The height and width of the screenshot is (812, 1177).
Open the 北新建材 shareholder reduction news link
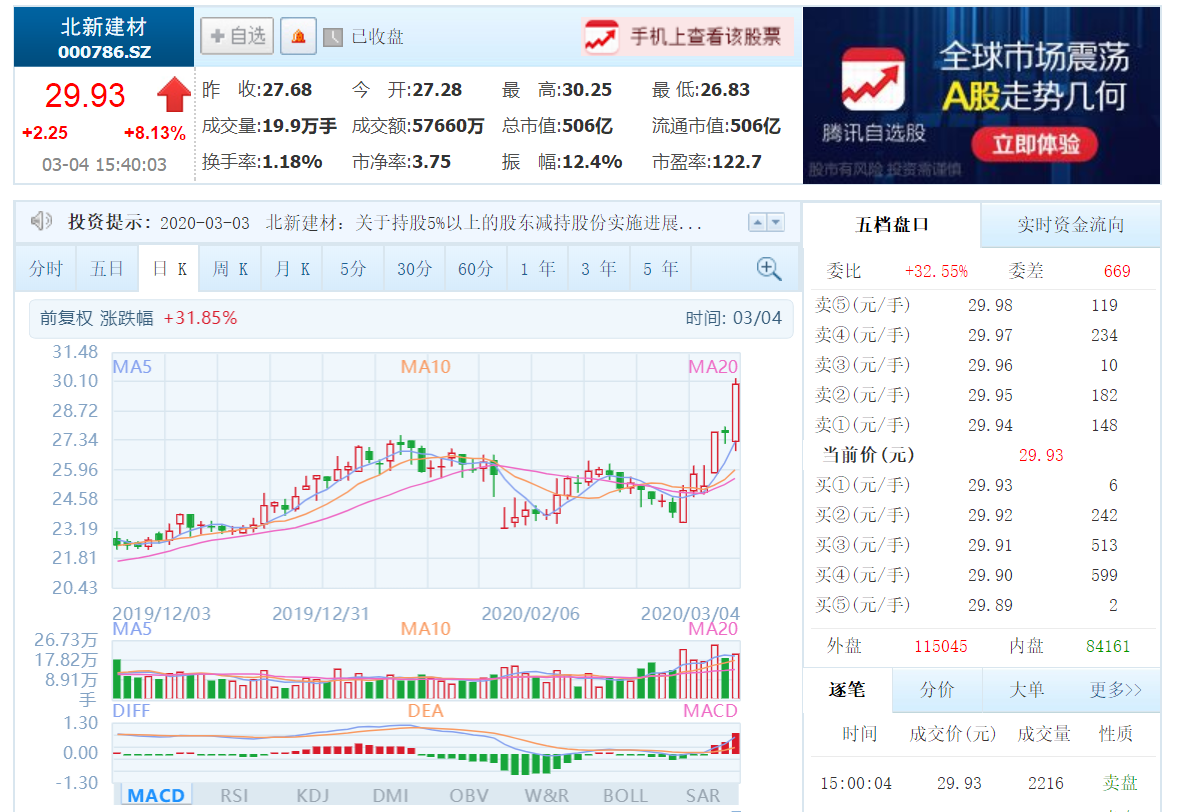pyautogui.click(x=484, y=223)
